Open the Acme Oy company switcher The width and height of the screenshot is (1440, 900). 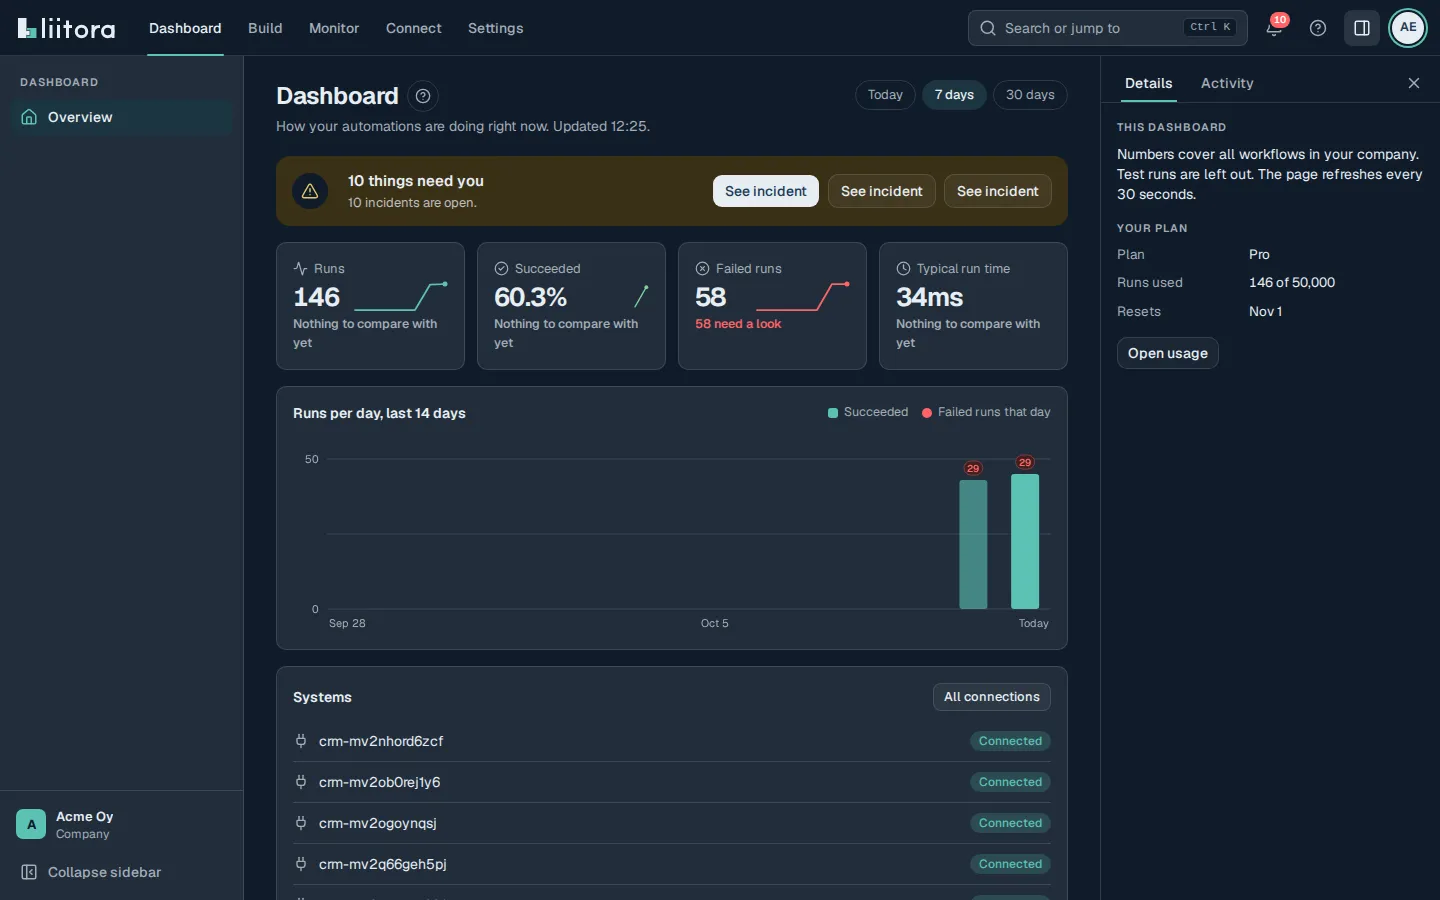click(122, 824)
